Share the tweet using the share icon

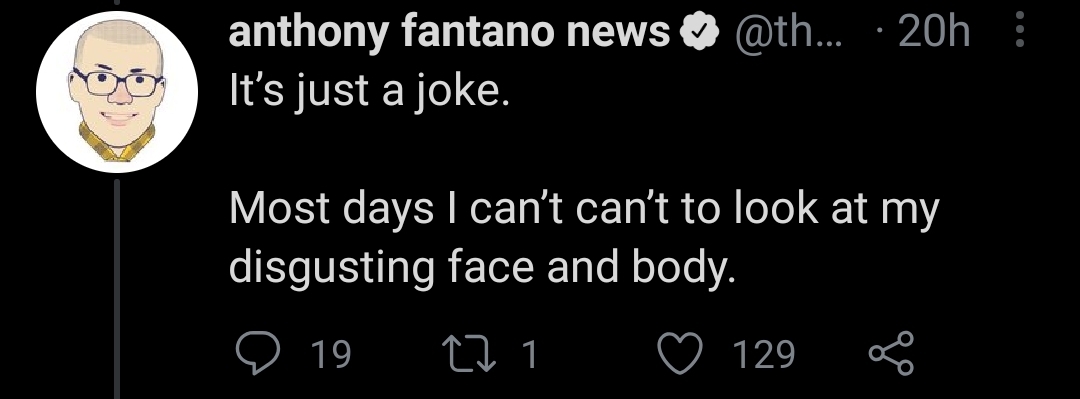coord(891,354)
